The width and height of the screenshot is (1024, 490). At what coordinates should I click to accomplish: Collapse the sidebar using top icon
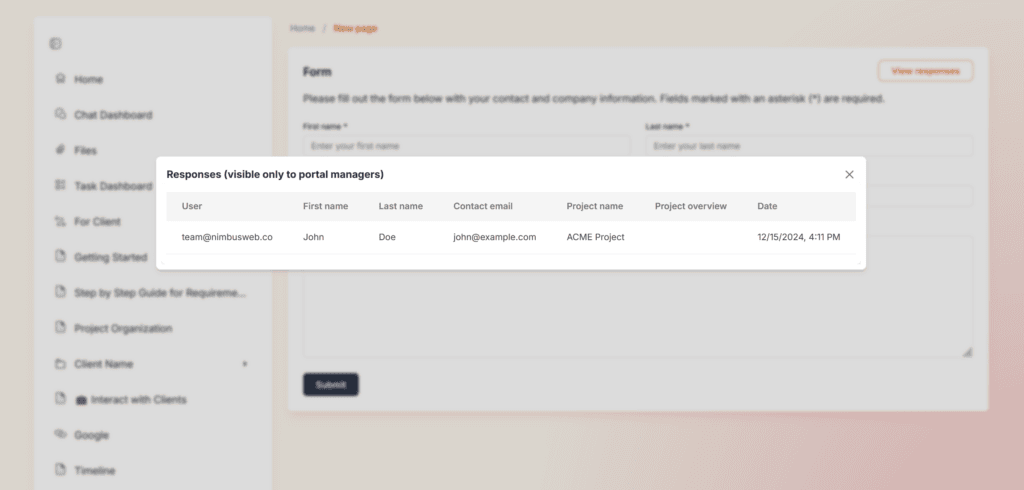56,44
